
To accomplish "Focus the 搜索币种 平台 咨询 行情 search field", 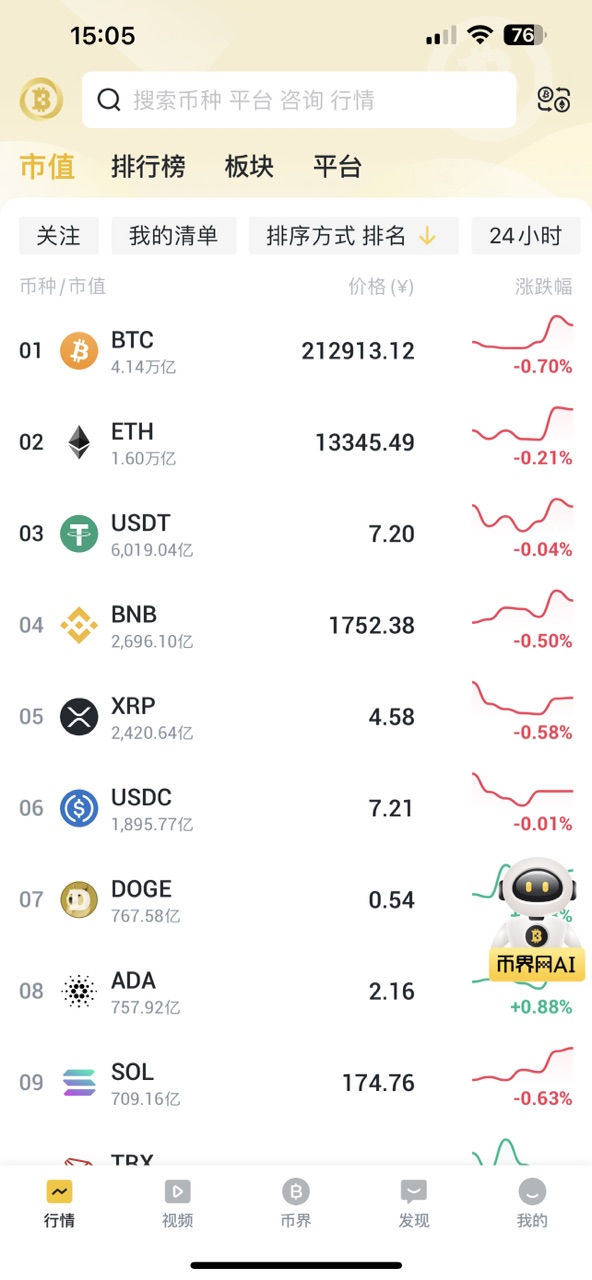I will click(x=299, y=100).
